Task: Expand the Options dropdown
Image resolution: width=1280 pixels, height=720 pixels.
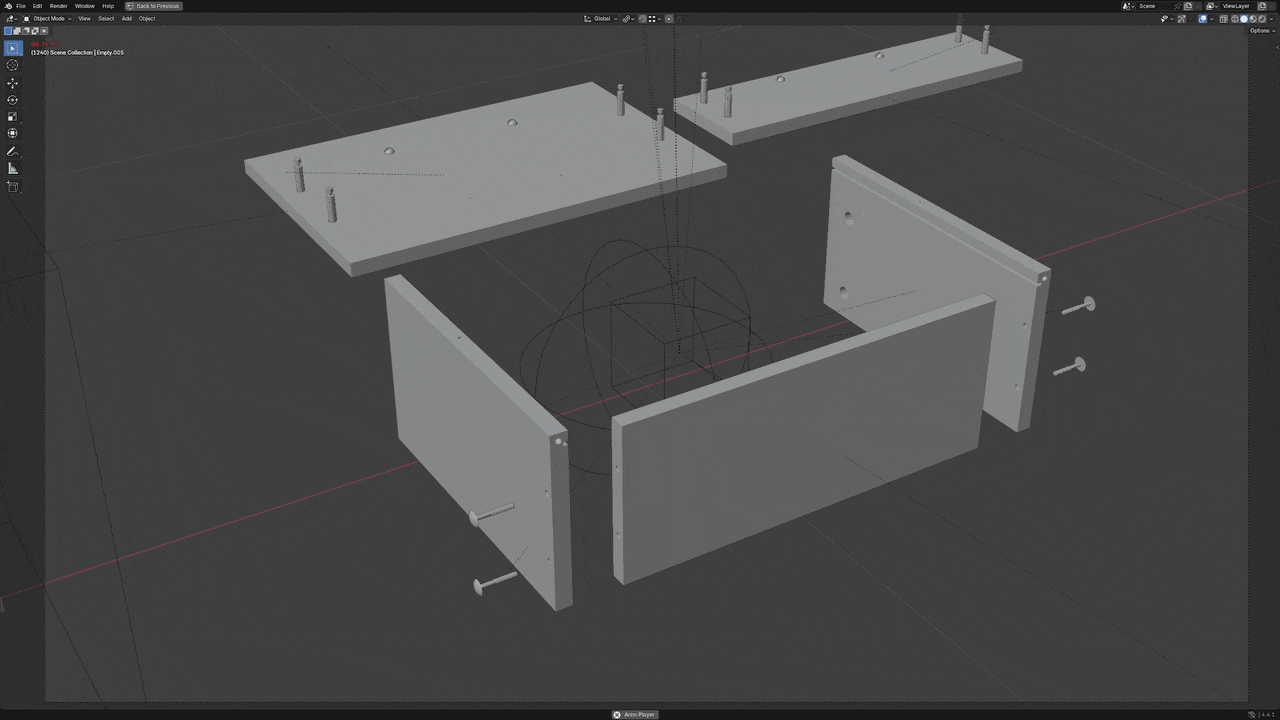Action: coord(1261,31)
